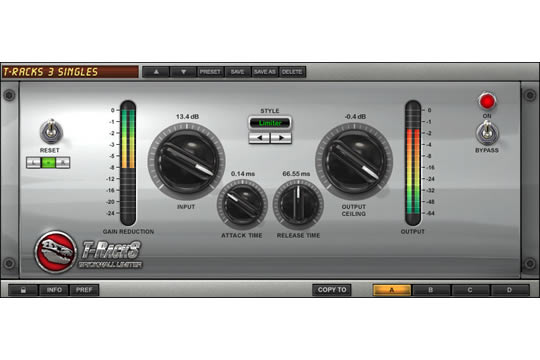Screen dimensions: 540x360
Task: Click the lock icon button
Action: [x=23, y=290]
